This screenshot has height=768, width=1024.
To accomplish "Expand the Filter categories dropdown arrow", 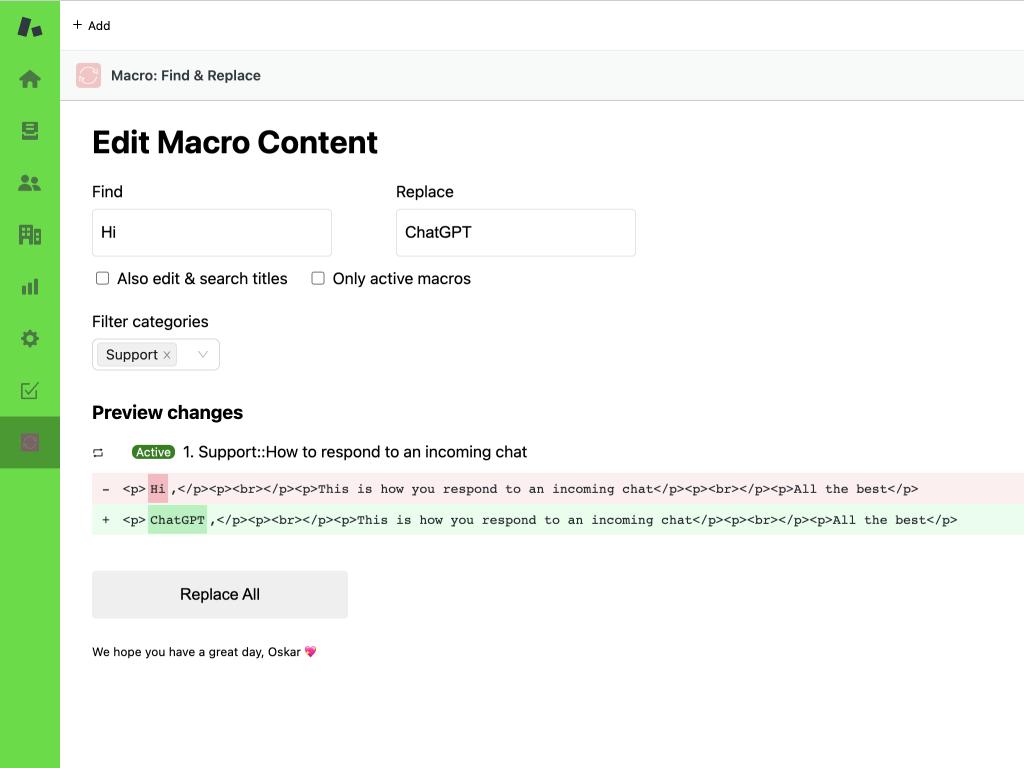I will click(x=203, y=355).
